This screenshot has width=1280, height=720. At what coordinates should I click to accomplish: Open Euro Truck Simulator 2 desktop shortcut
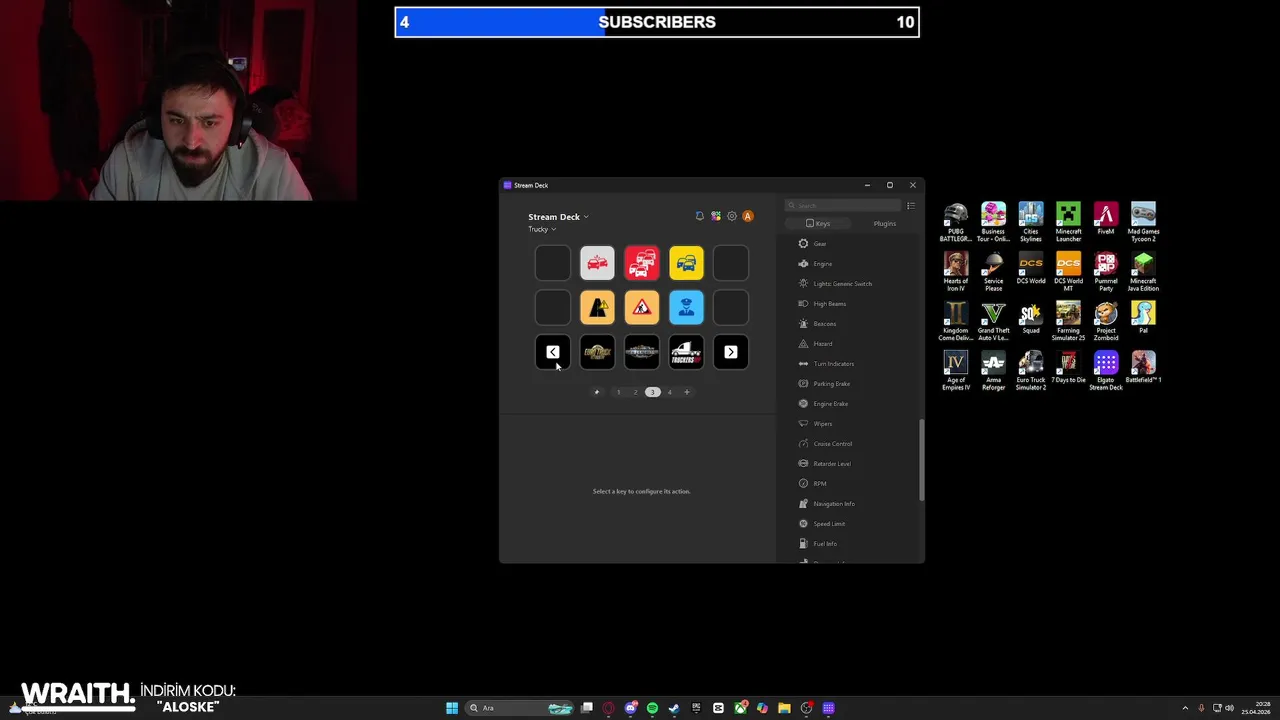point(1031,371)
